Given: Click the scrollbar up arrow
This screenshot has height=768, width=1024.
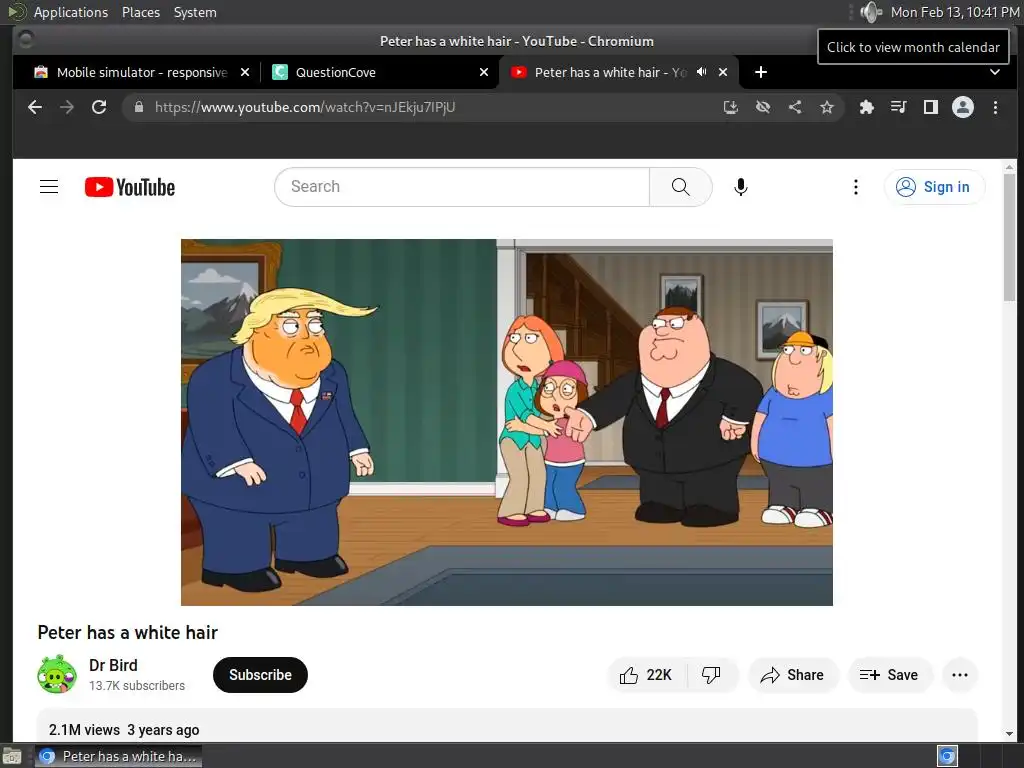Looking at the screenshot, I should pos(1010,167).
